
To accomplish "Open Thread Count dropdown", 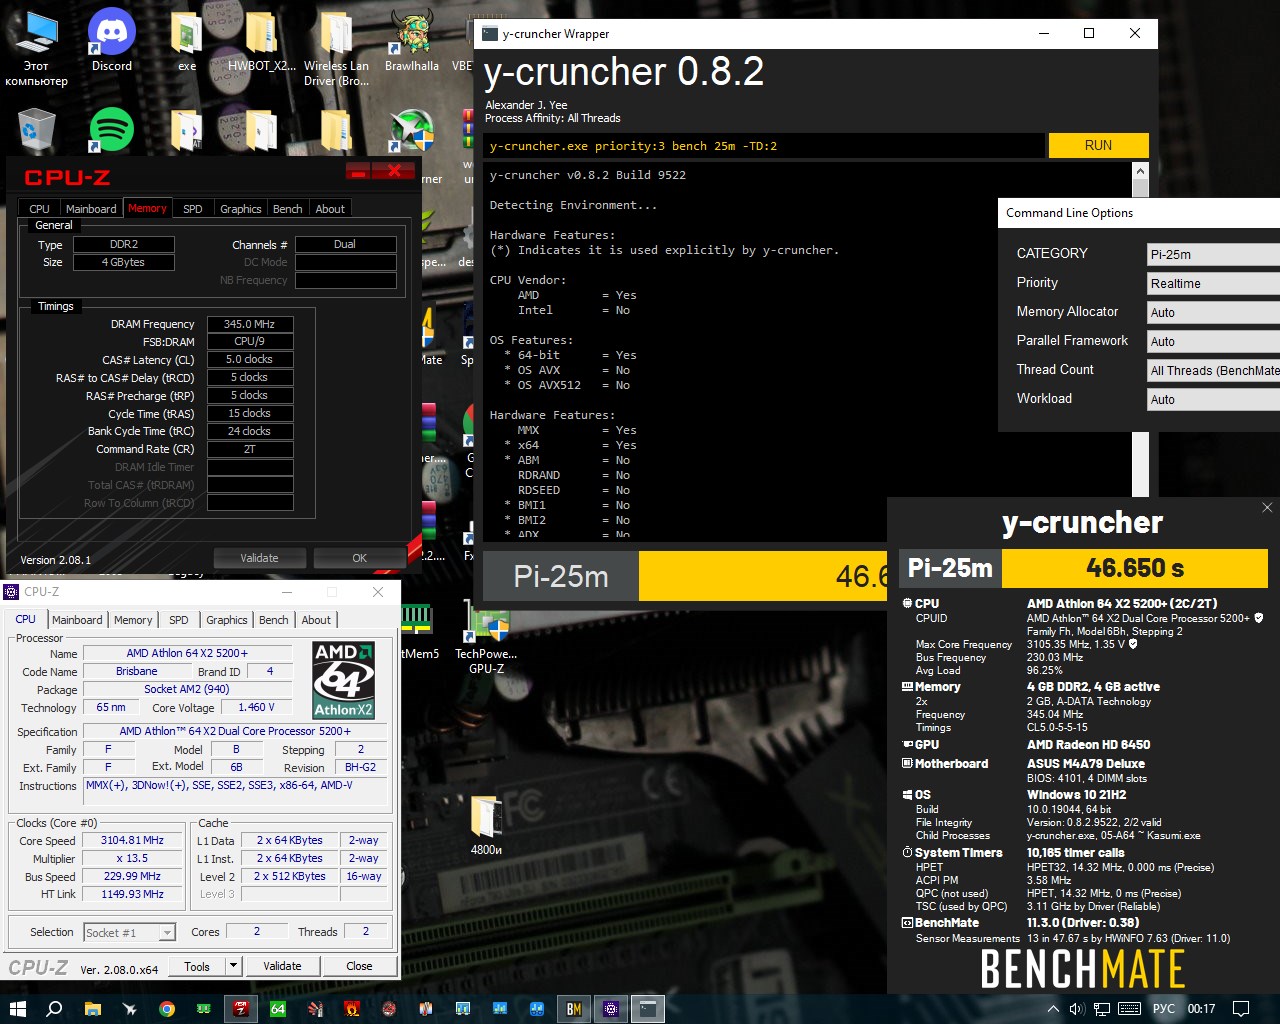I will point(1213,370).
